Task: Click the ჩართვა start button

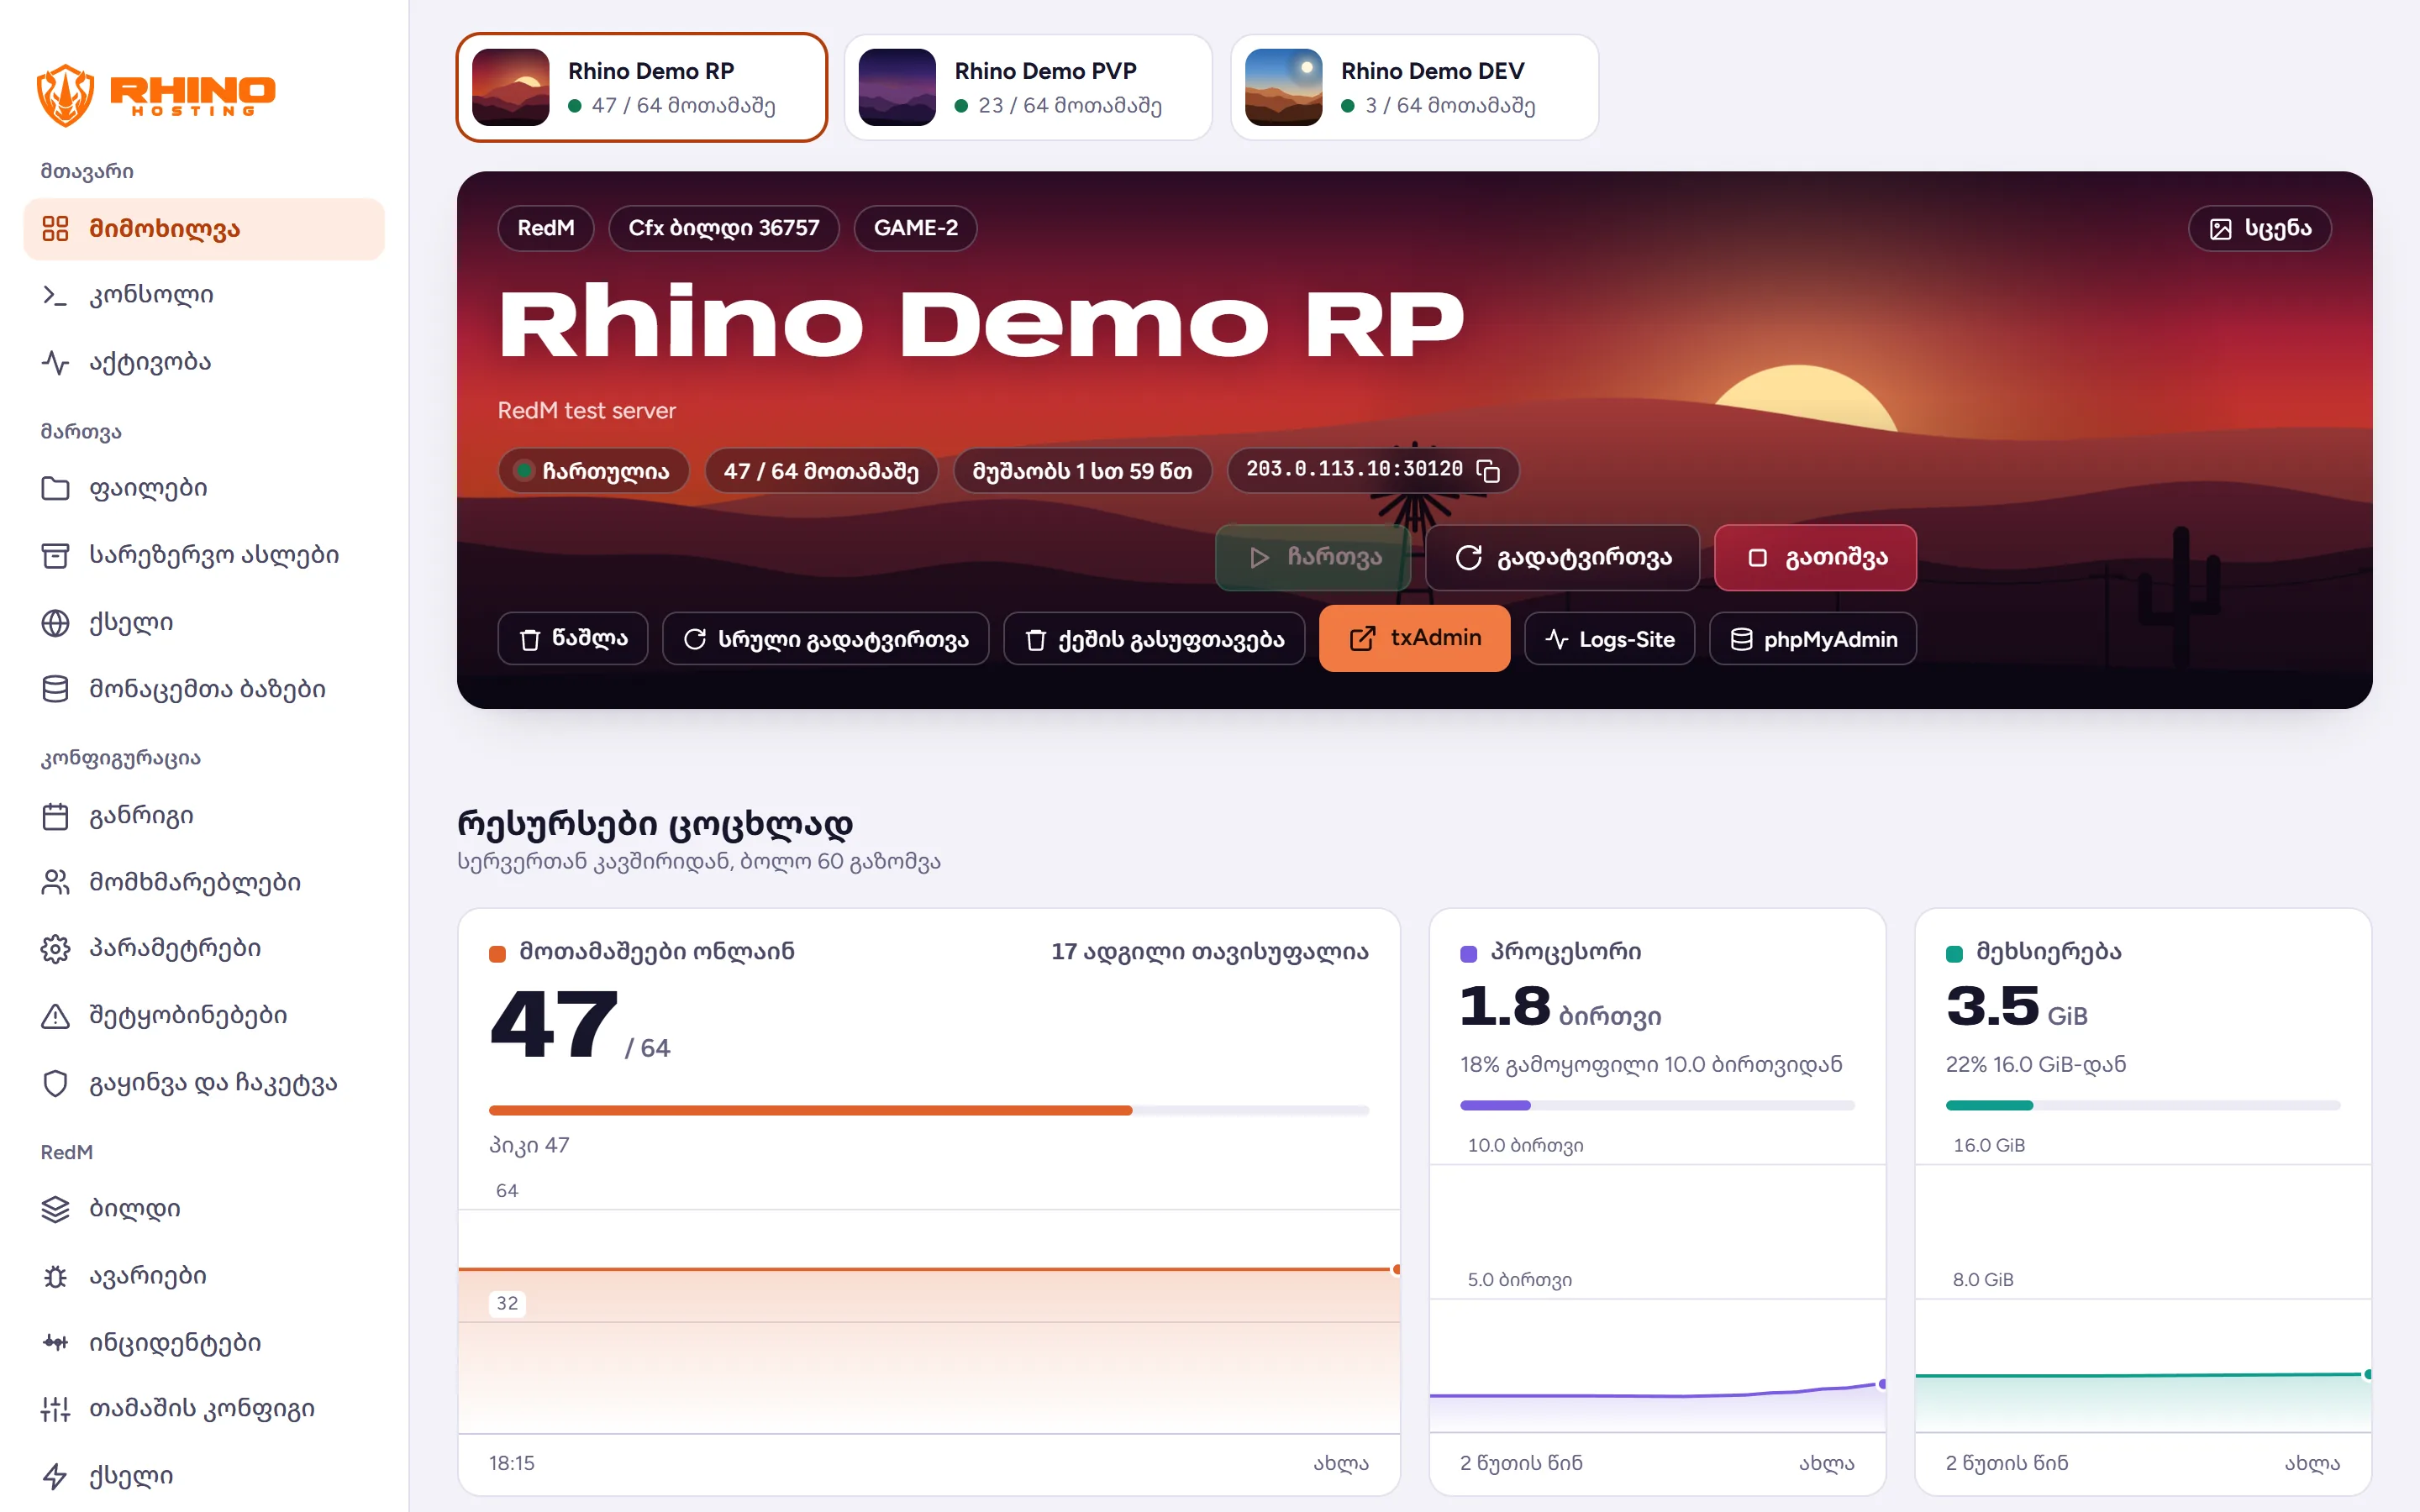Action: (x=1313, y=557)
